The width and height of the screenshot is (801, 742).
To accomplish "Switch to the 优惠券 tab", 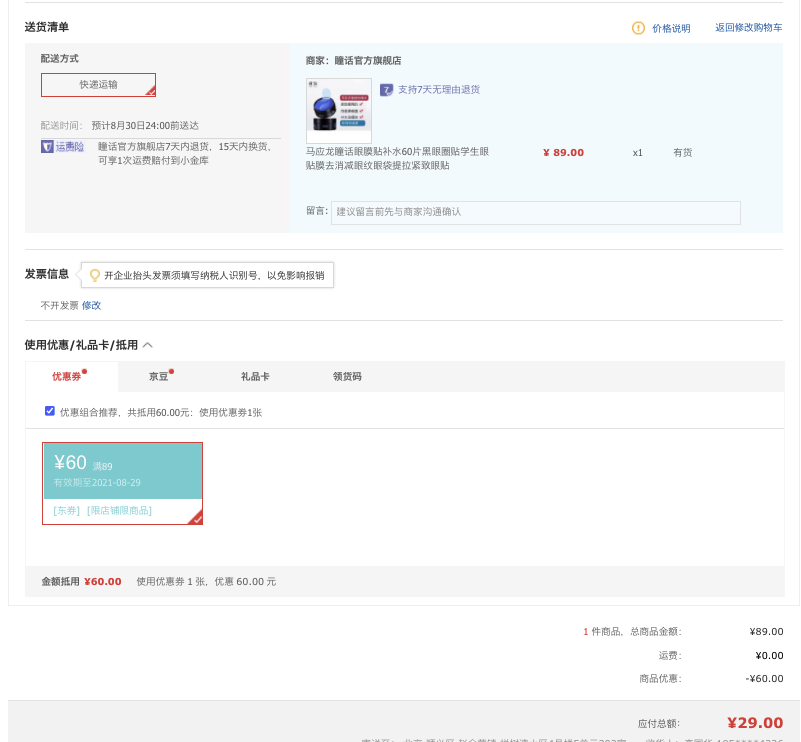I will pyautogui.click(x=67, y=377).
